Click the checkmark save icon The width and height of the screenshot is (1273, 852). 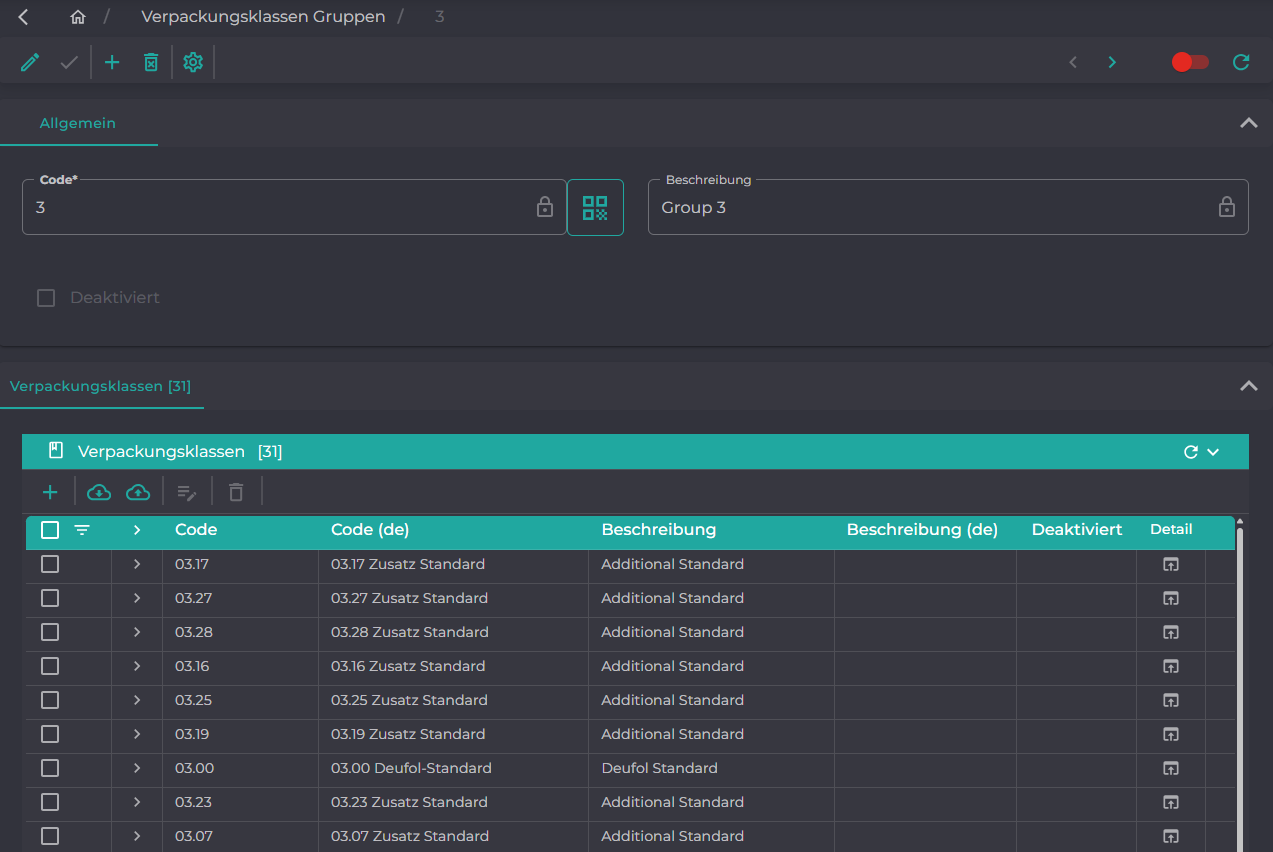click(69, 62)
